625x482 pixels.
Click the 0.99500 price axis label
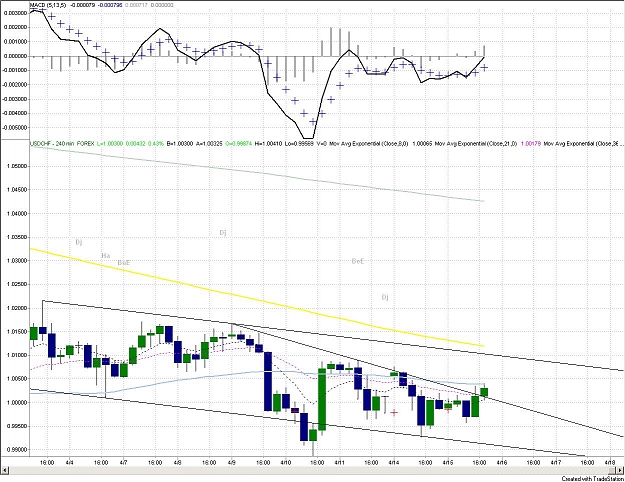pyautogui.click(x=17, y=426)
